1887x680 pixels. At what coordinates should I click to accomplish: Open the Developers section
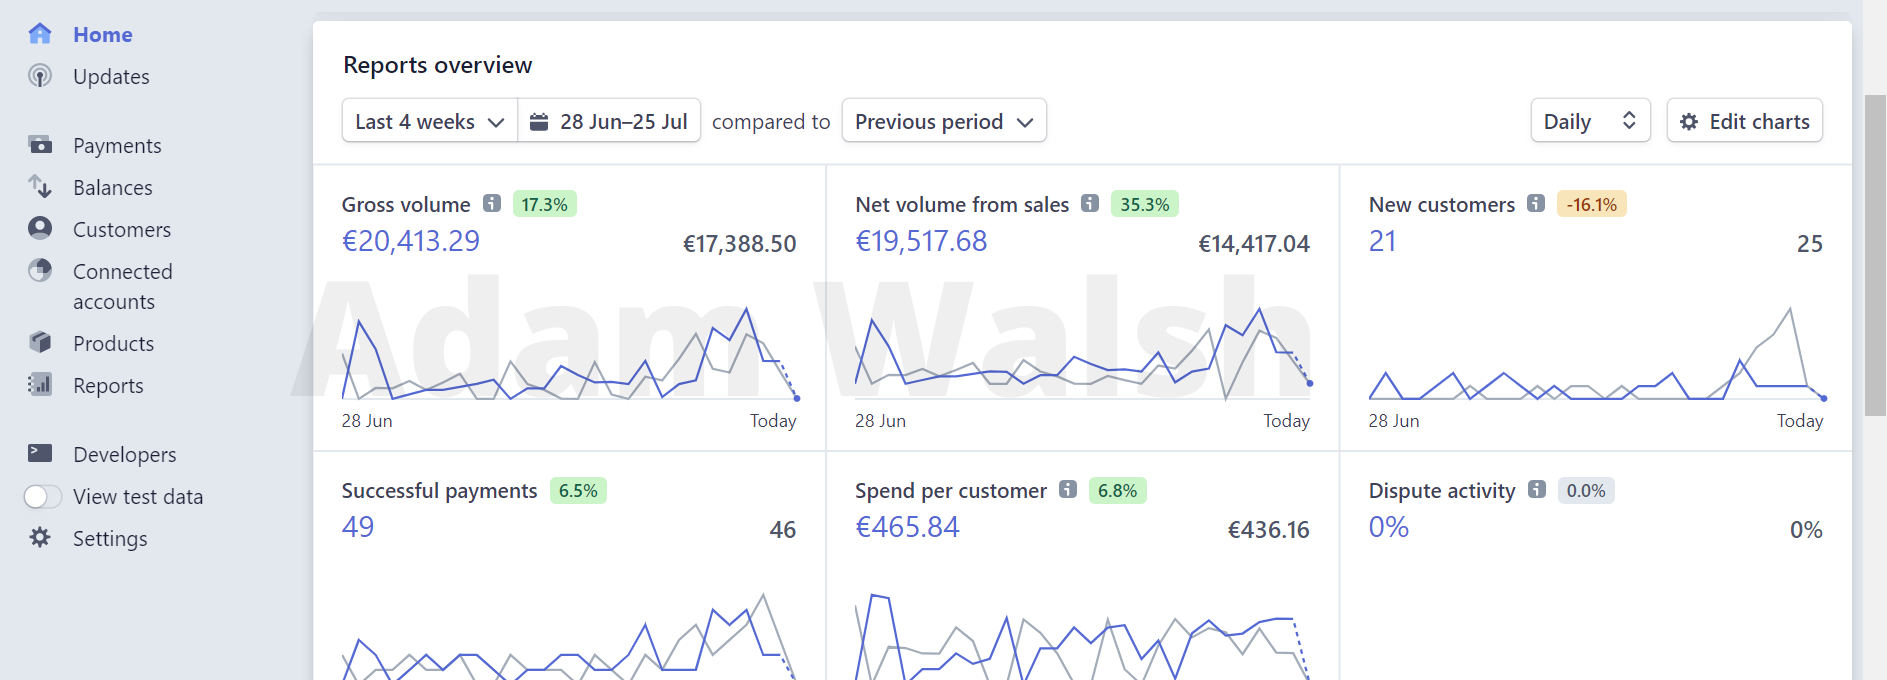pos(125,455)
